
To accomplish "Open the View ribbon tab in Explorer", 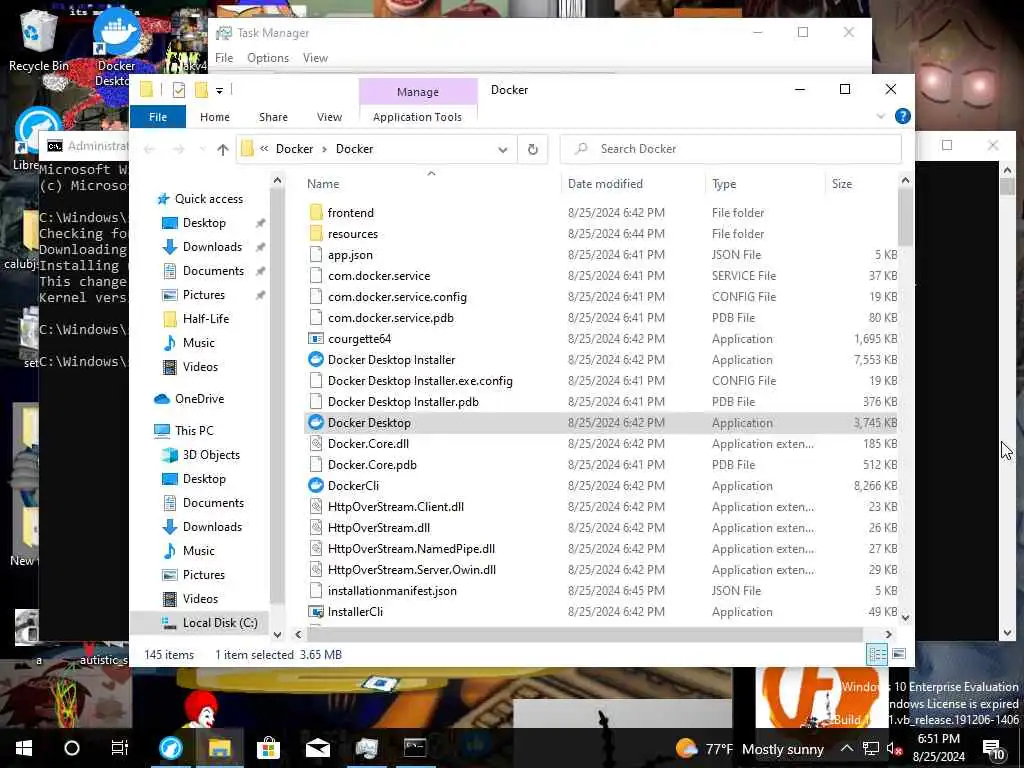I will (329, 117).
